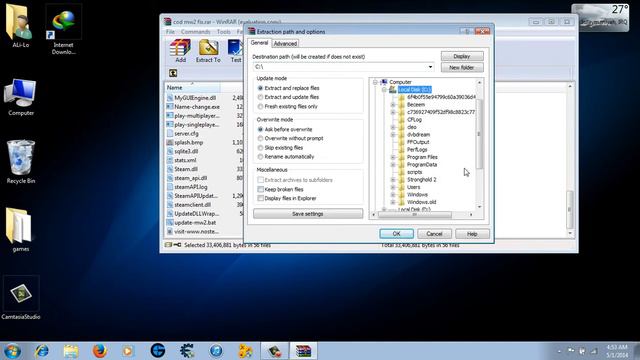Viewport: 640px width, 360px height.
Task: Select the CFLog folder in tree
Action: coord(414,120)
